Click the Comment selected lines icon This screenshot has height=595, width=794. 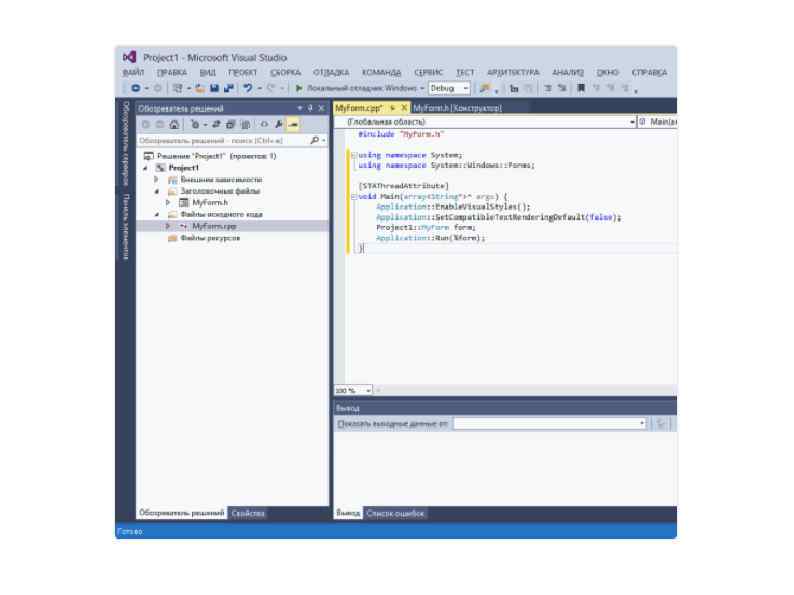(x=514, y=88)
